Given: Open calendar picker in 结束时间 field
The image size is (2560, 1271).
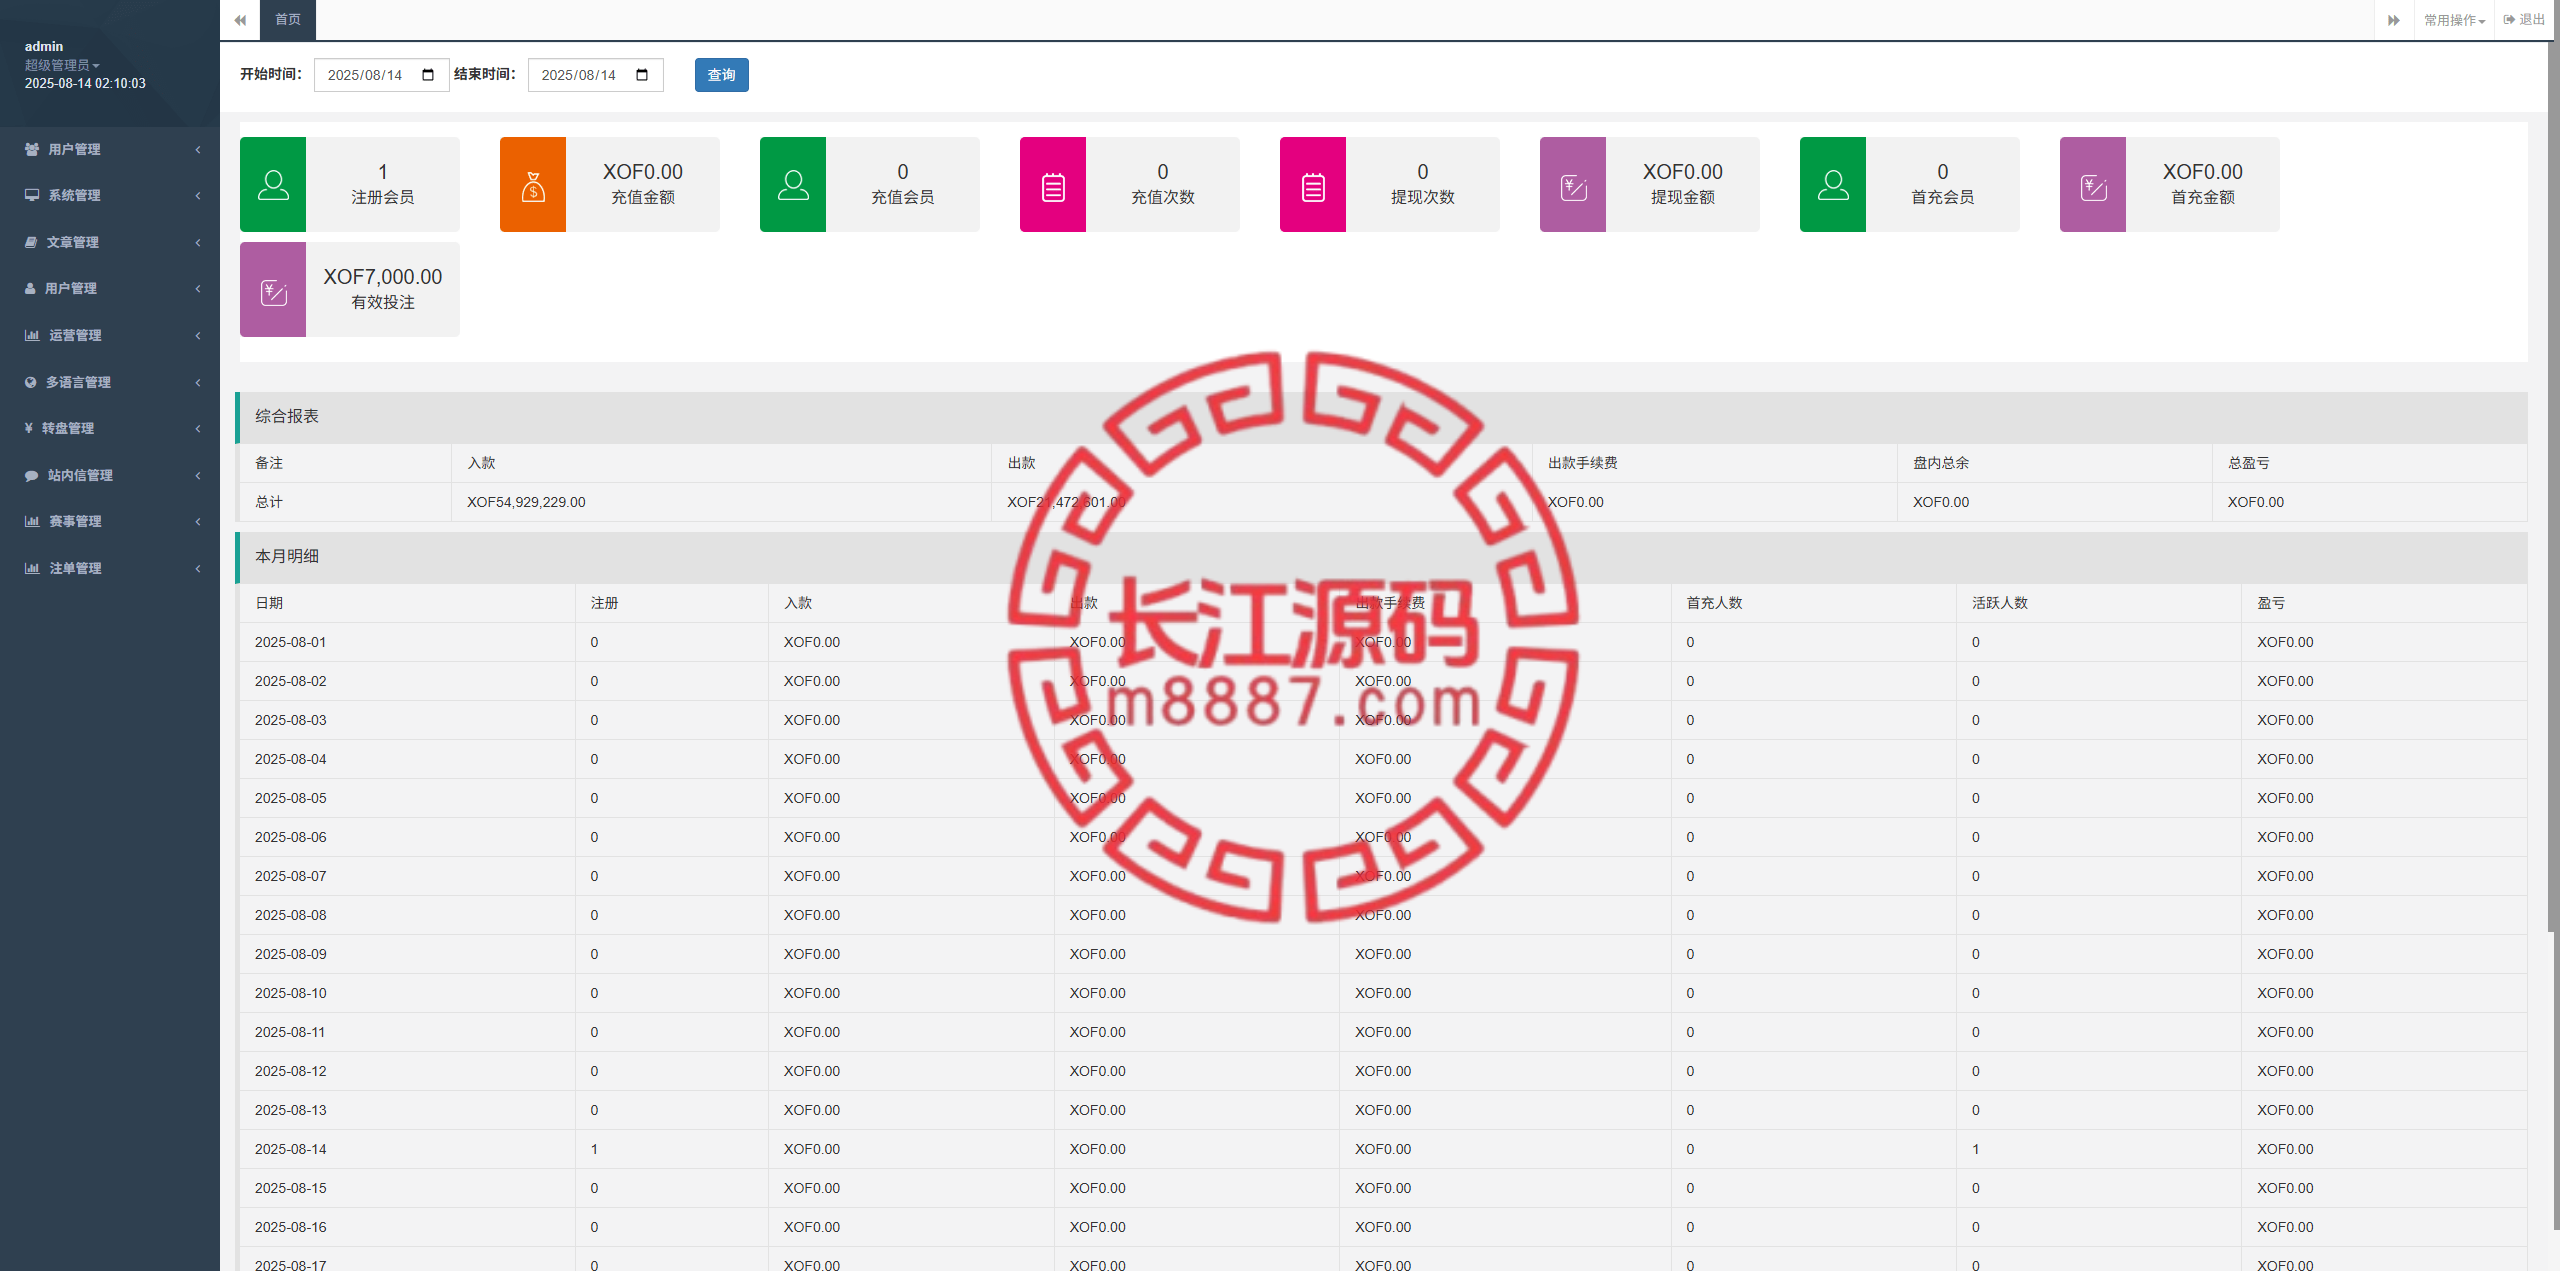Looking at the screenshot, I should pos(642,75).
